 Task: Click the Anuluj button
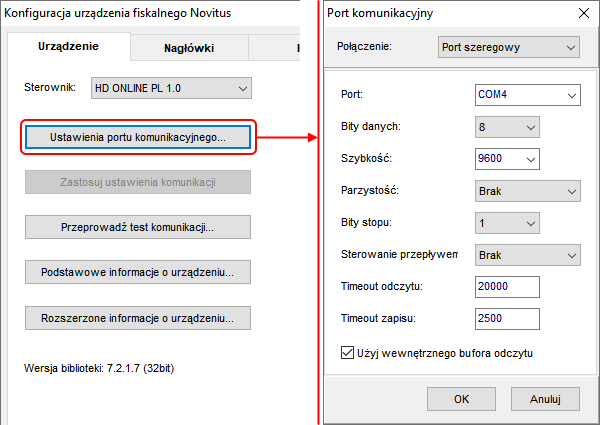click(x=545, y=399)
